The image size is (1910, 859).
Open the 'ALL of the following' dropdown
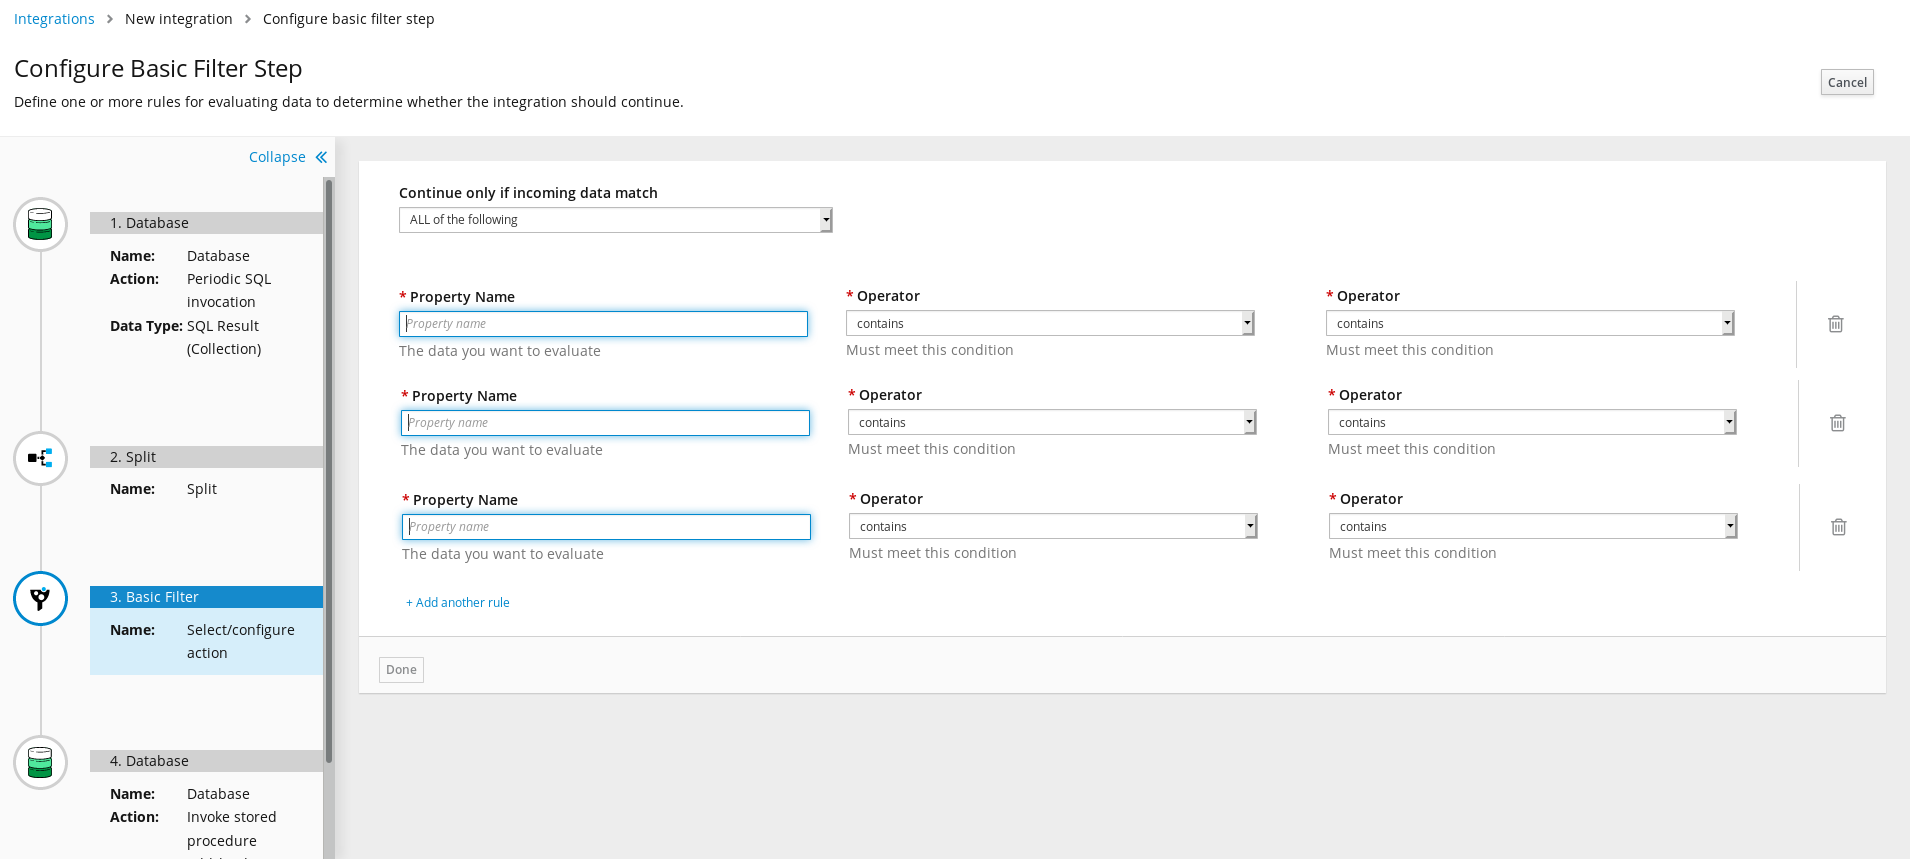[616, 220]
